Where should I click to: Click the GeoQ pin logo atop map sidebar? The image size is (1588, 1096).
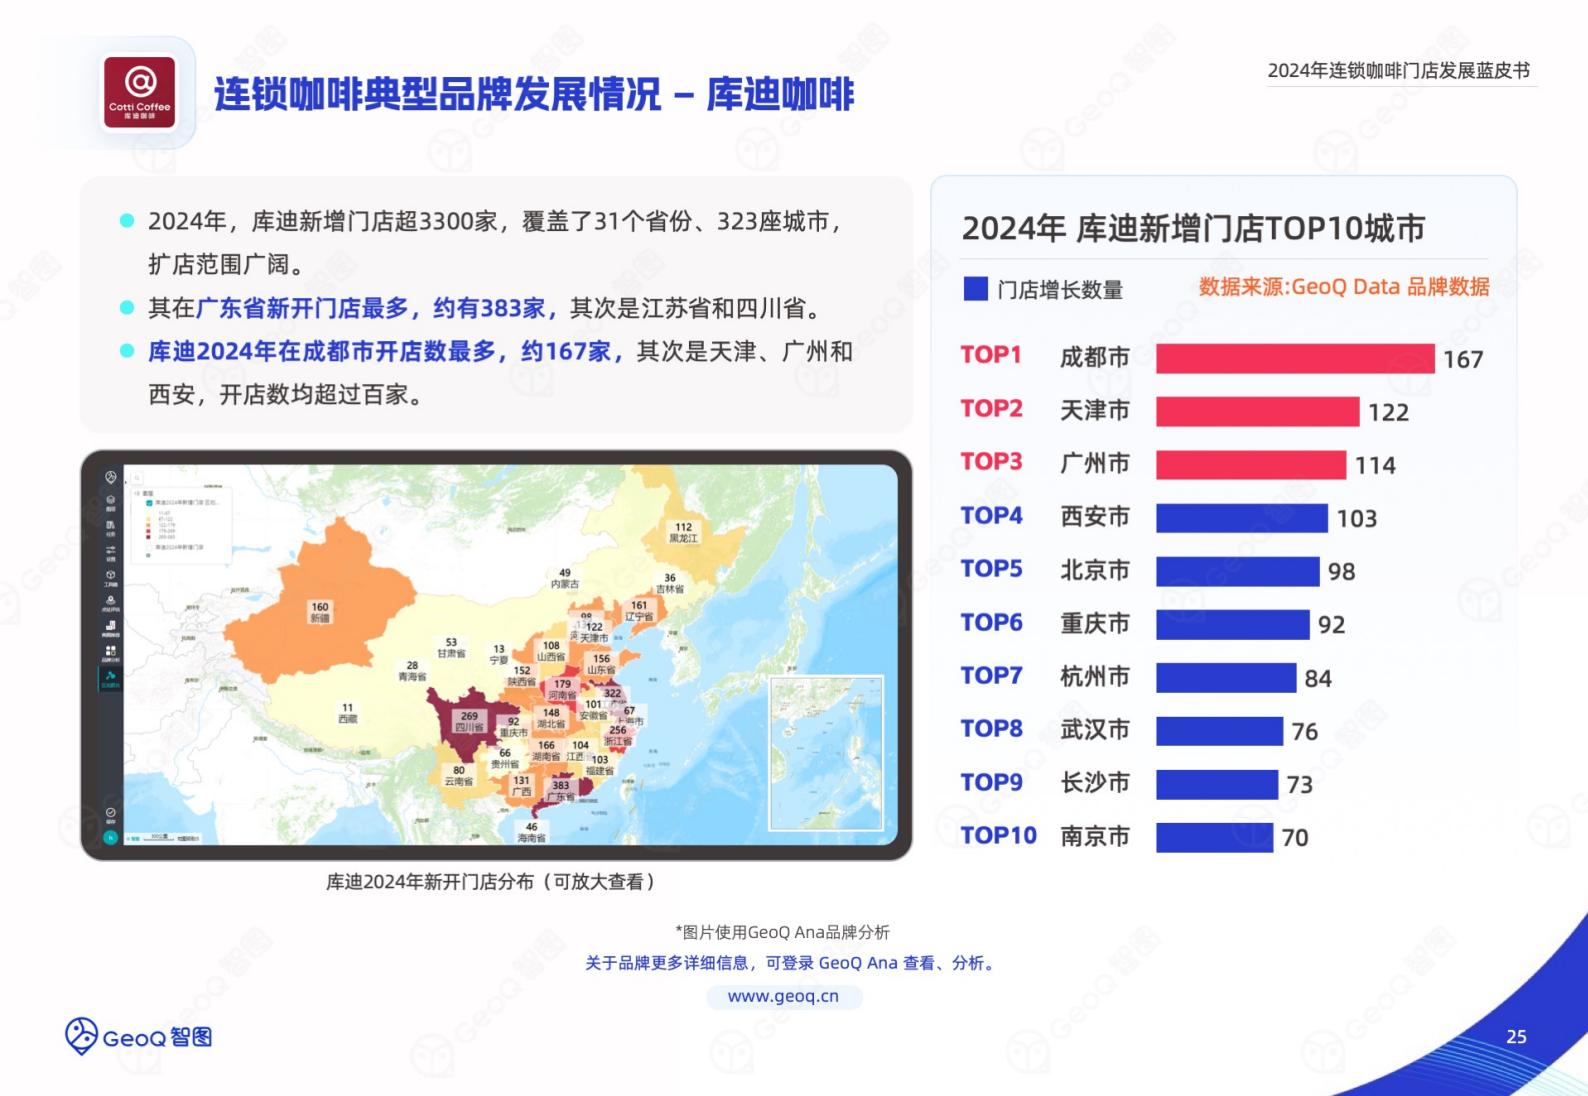(x=110, y=477)
